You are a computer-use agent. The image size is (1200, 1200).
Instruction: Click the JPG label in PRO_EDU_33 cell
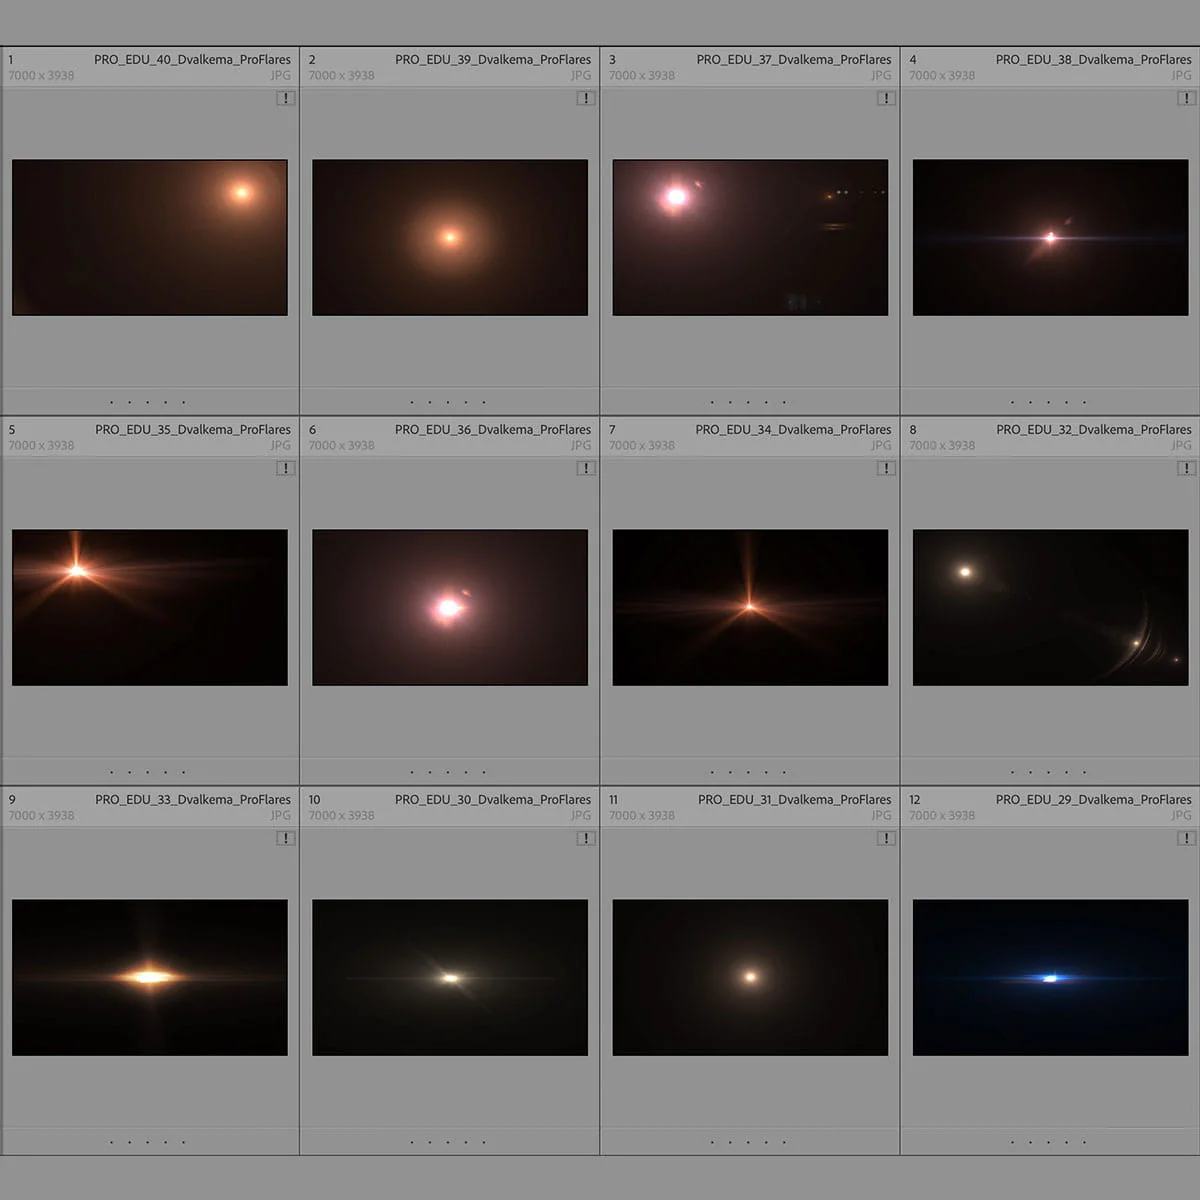point(281,816)
